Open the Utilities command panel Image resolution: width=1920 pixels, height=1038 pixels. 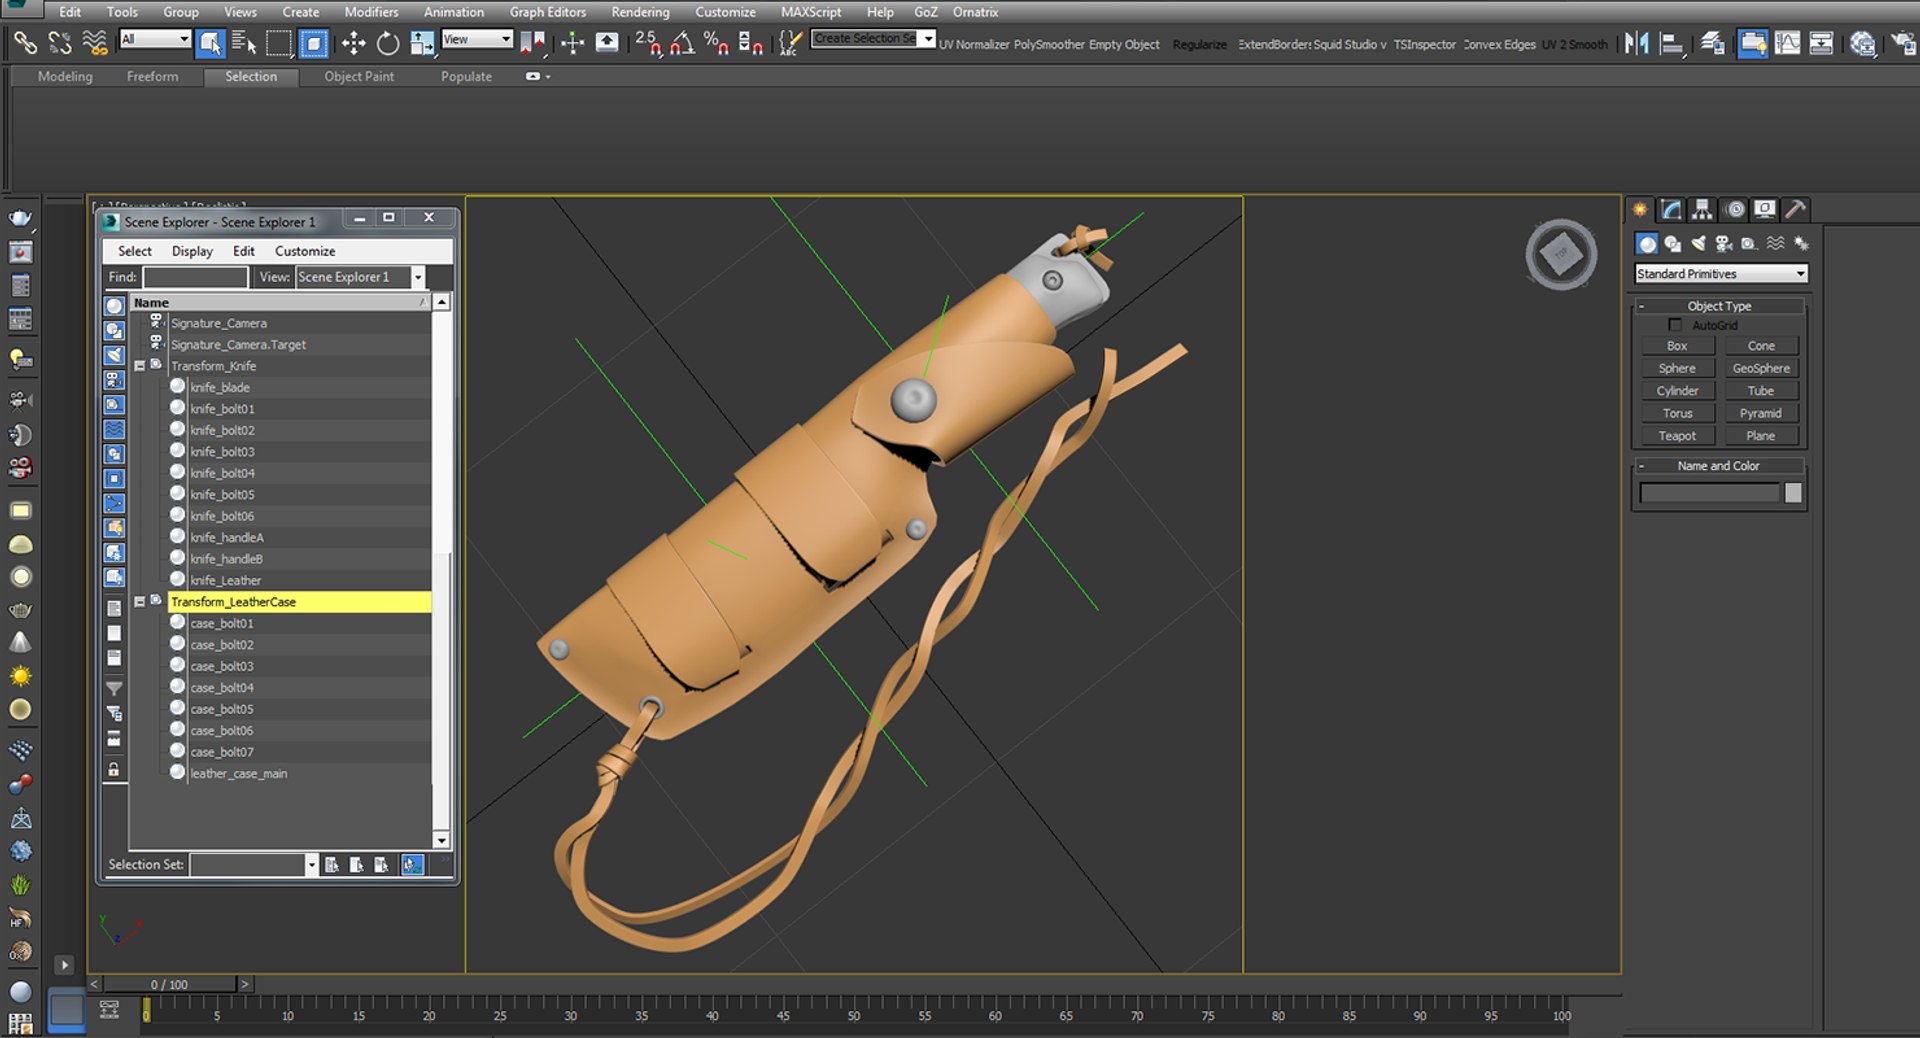coord(1796,209)
